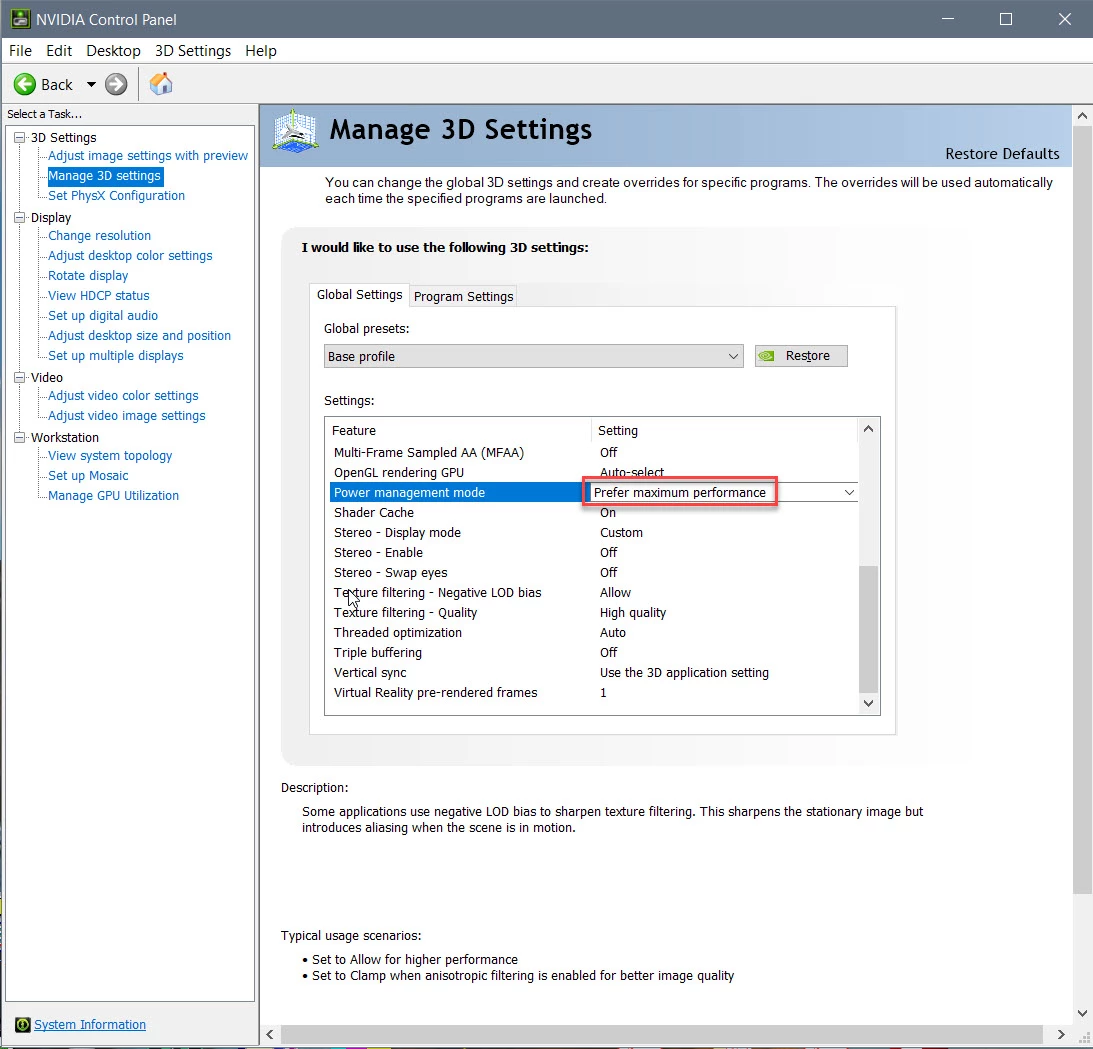This screenshot has height=1049, width=1093.
Task: Open the File menu
Action: pyautogui.click(x=20, y=51)
